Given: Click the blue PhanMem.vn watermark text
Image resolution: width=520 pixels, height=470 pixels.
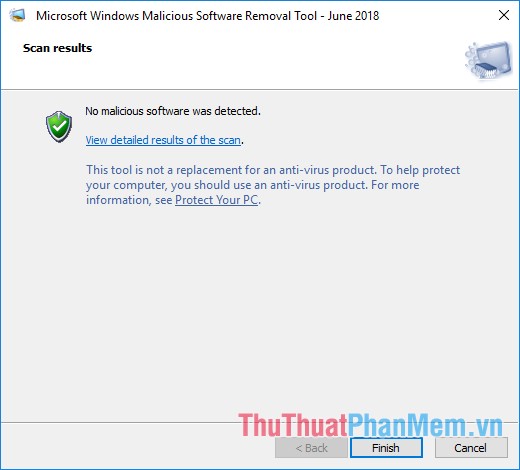Looking at the screenshot, I should tap(425, 425).
